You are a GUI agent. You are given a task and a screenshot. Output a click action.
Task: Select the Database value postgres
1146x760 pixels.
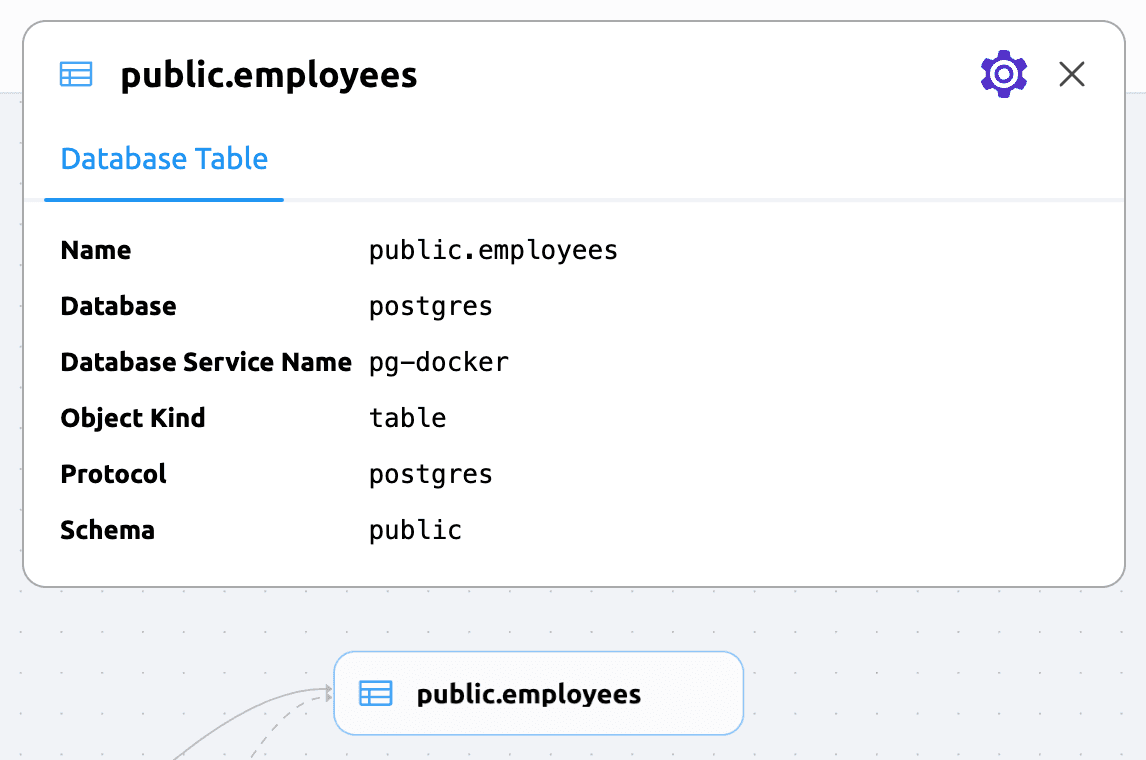coord(430,306)
